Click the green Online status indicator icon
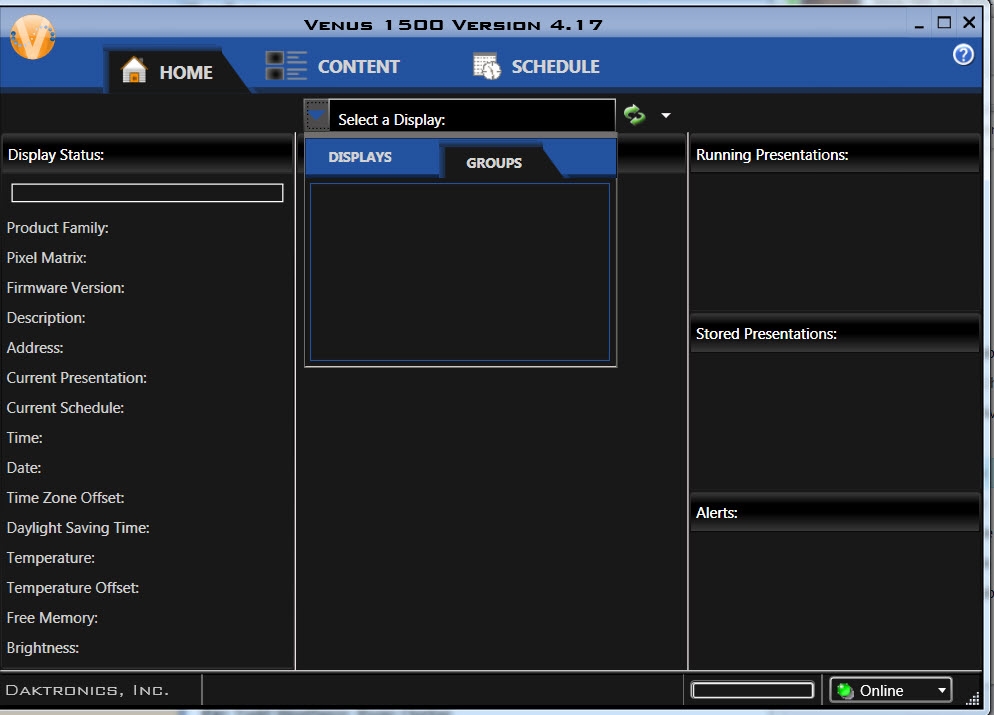 point(845,690)
